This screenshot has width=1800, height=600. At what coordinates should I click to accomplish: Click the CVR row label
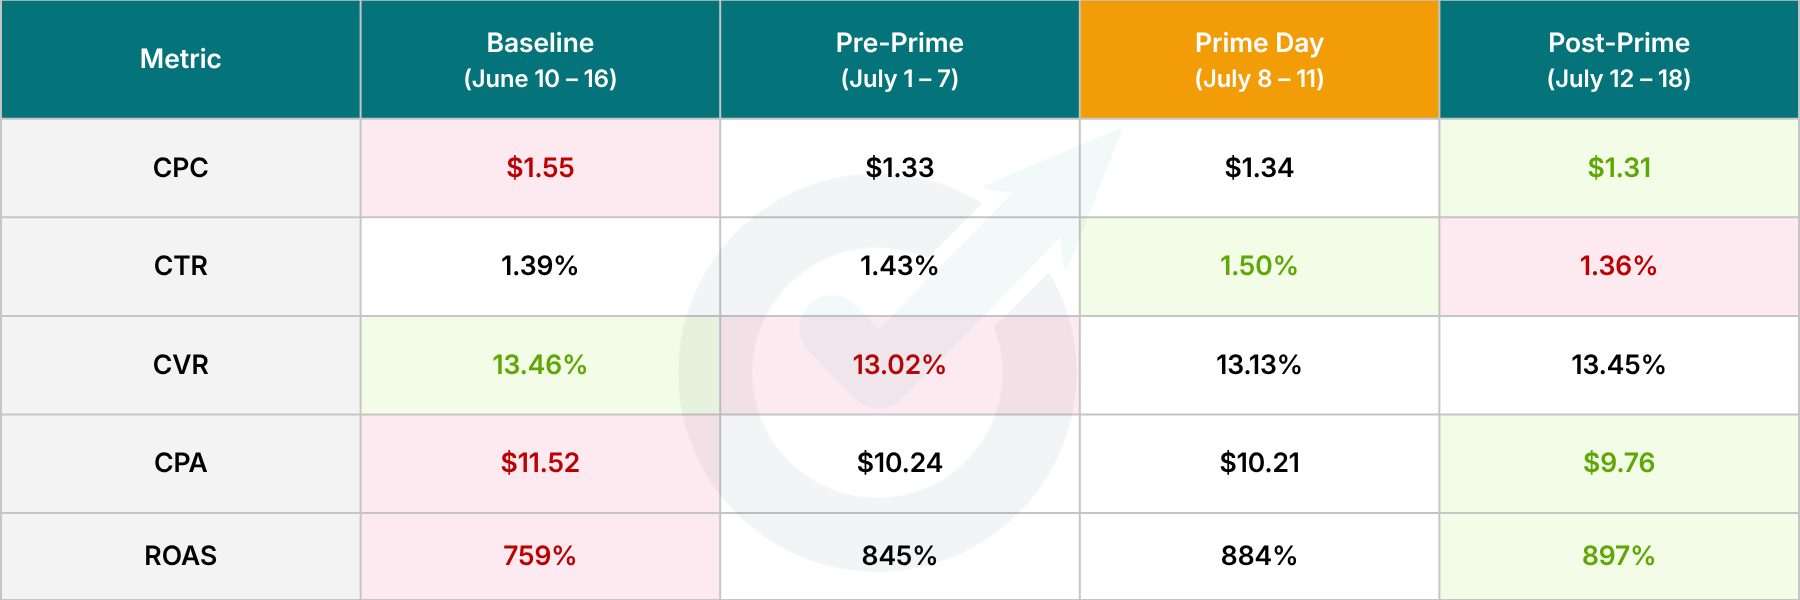tap(180, 365)
